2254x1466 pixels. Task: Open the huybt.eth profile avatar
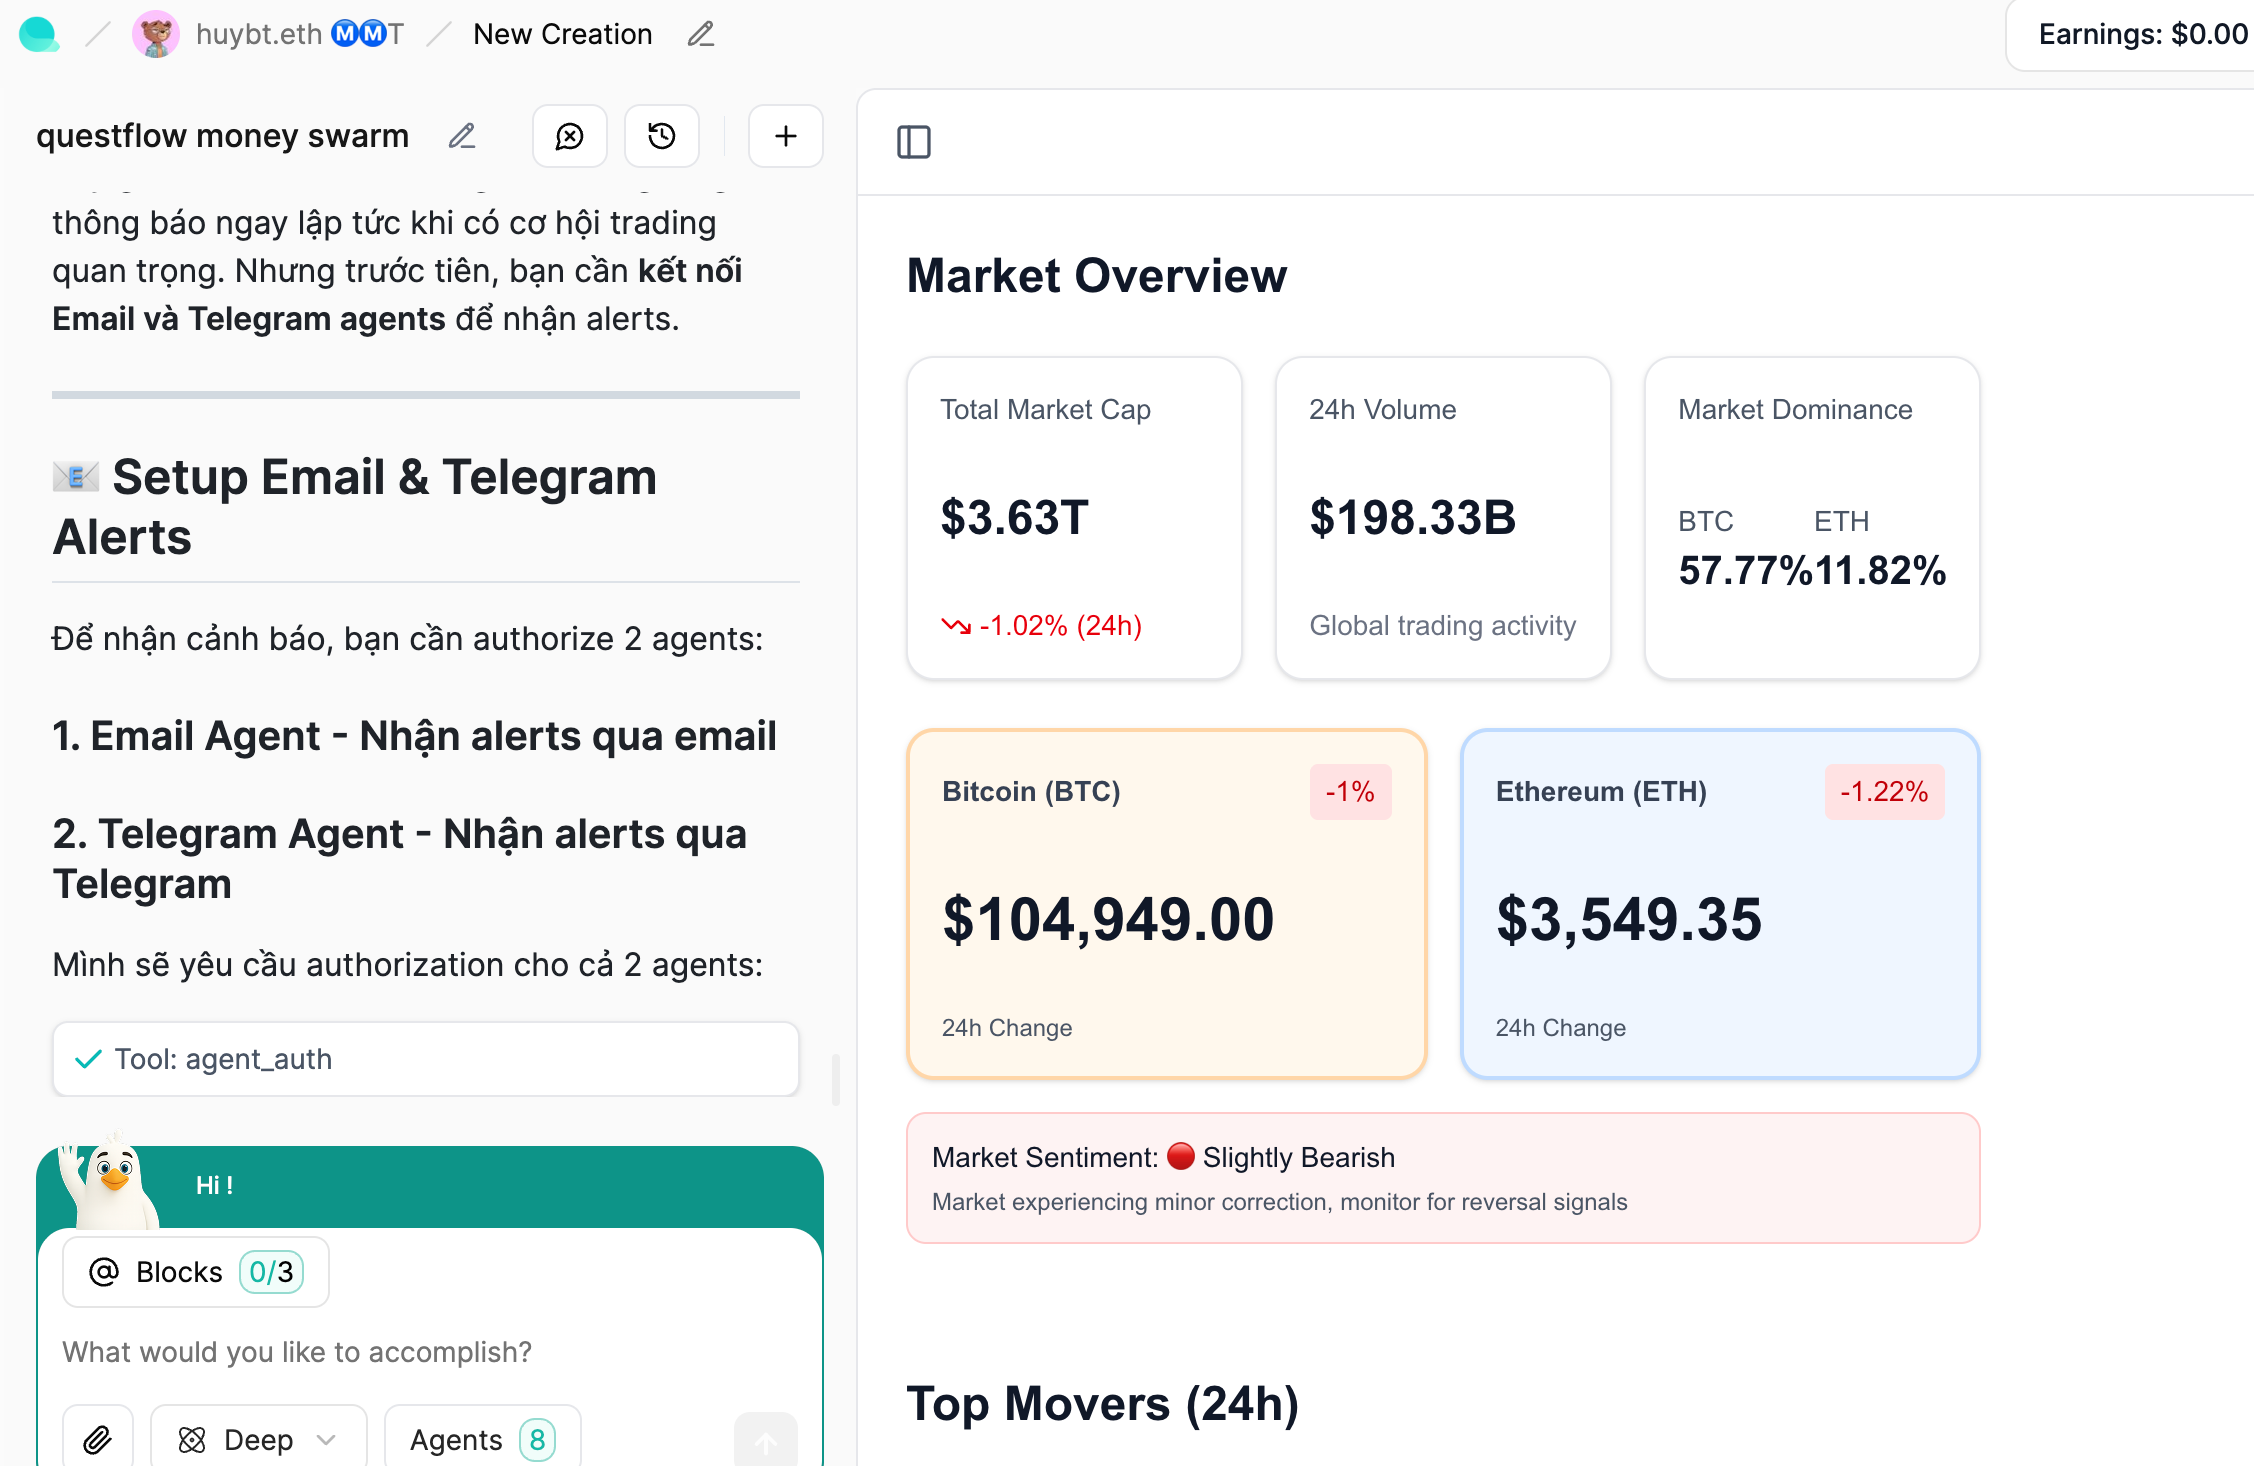[155, 34]
